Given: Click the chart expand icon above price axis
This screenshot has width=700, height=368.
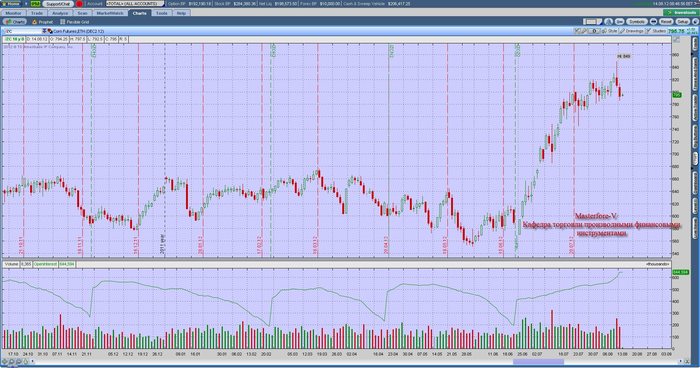Looking at the screenshot, I should (677, 40).
